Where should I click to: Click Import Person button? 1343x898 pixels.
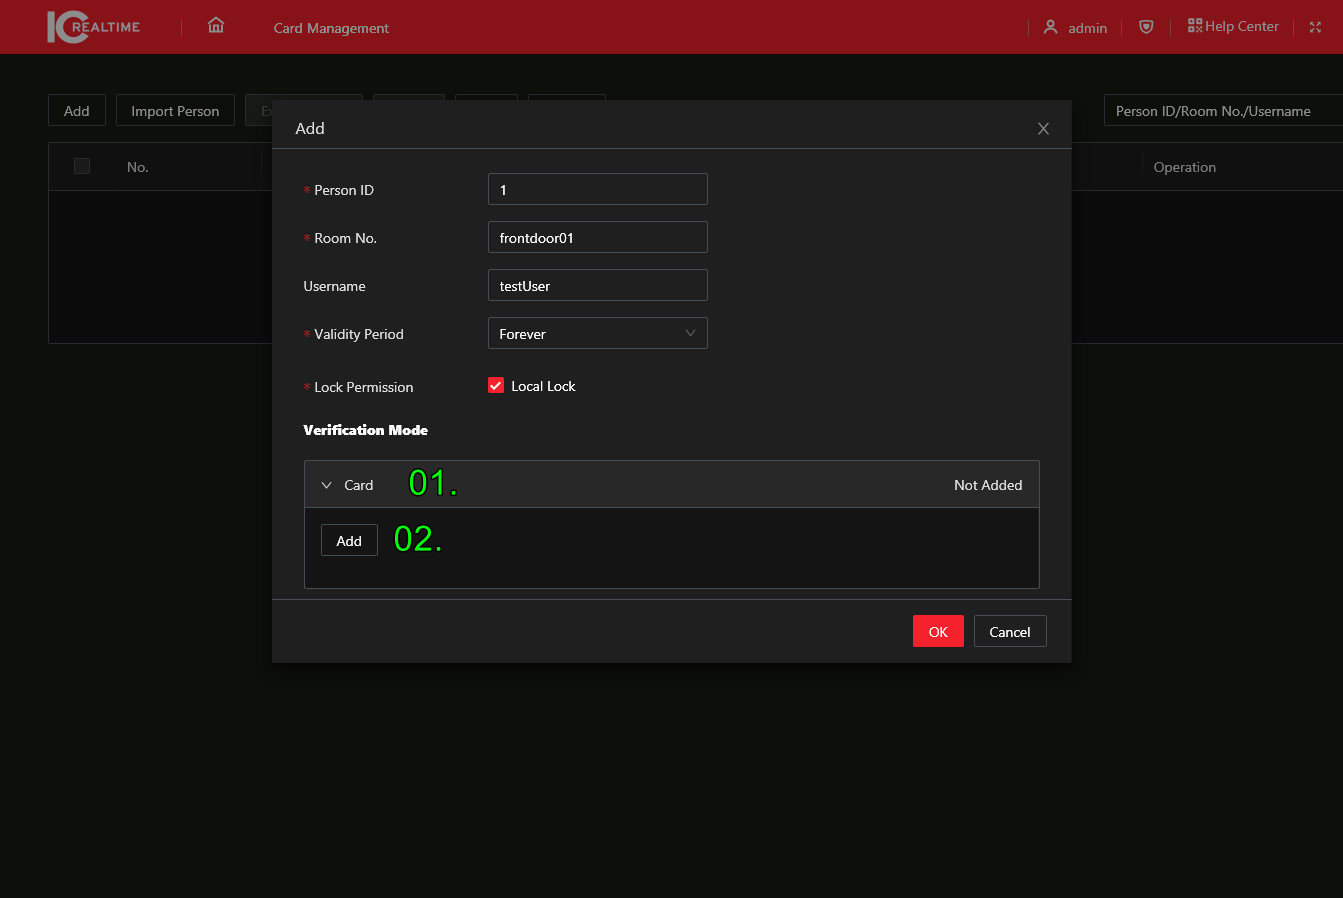point(175,110)
